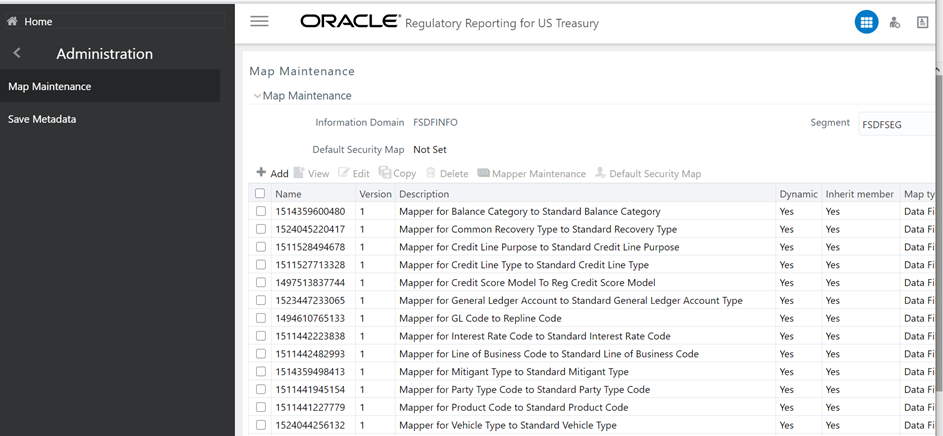Check the row for map 1511442482993
Screen dimensions: 943x436
(260, 354)
